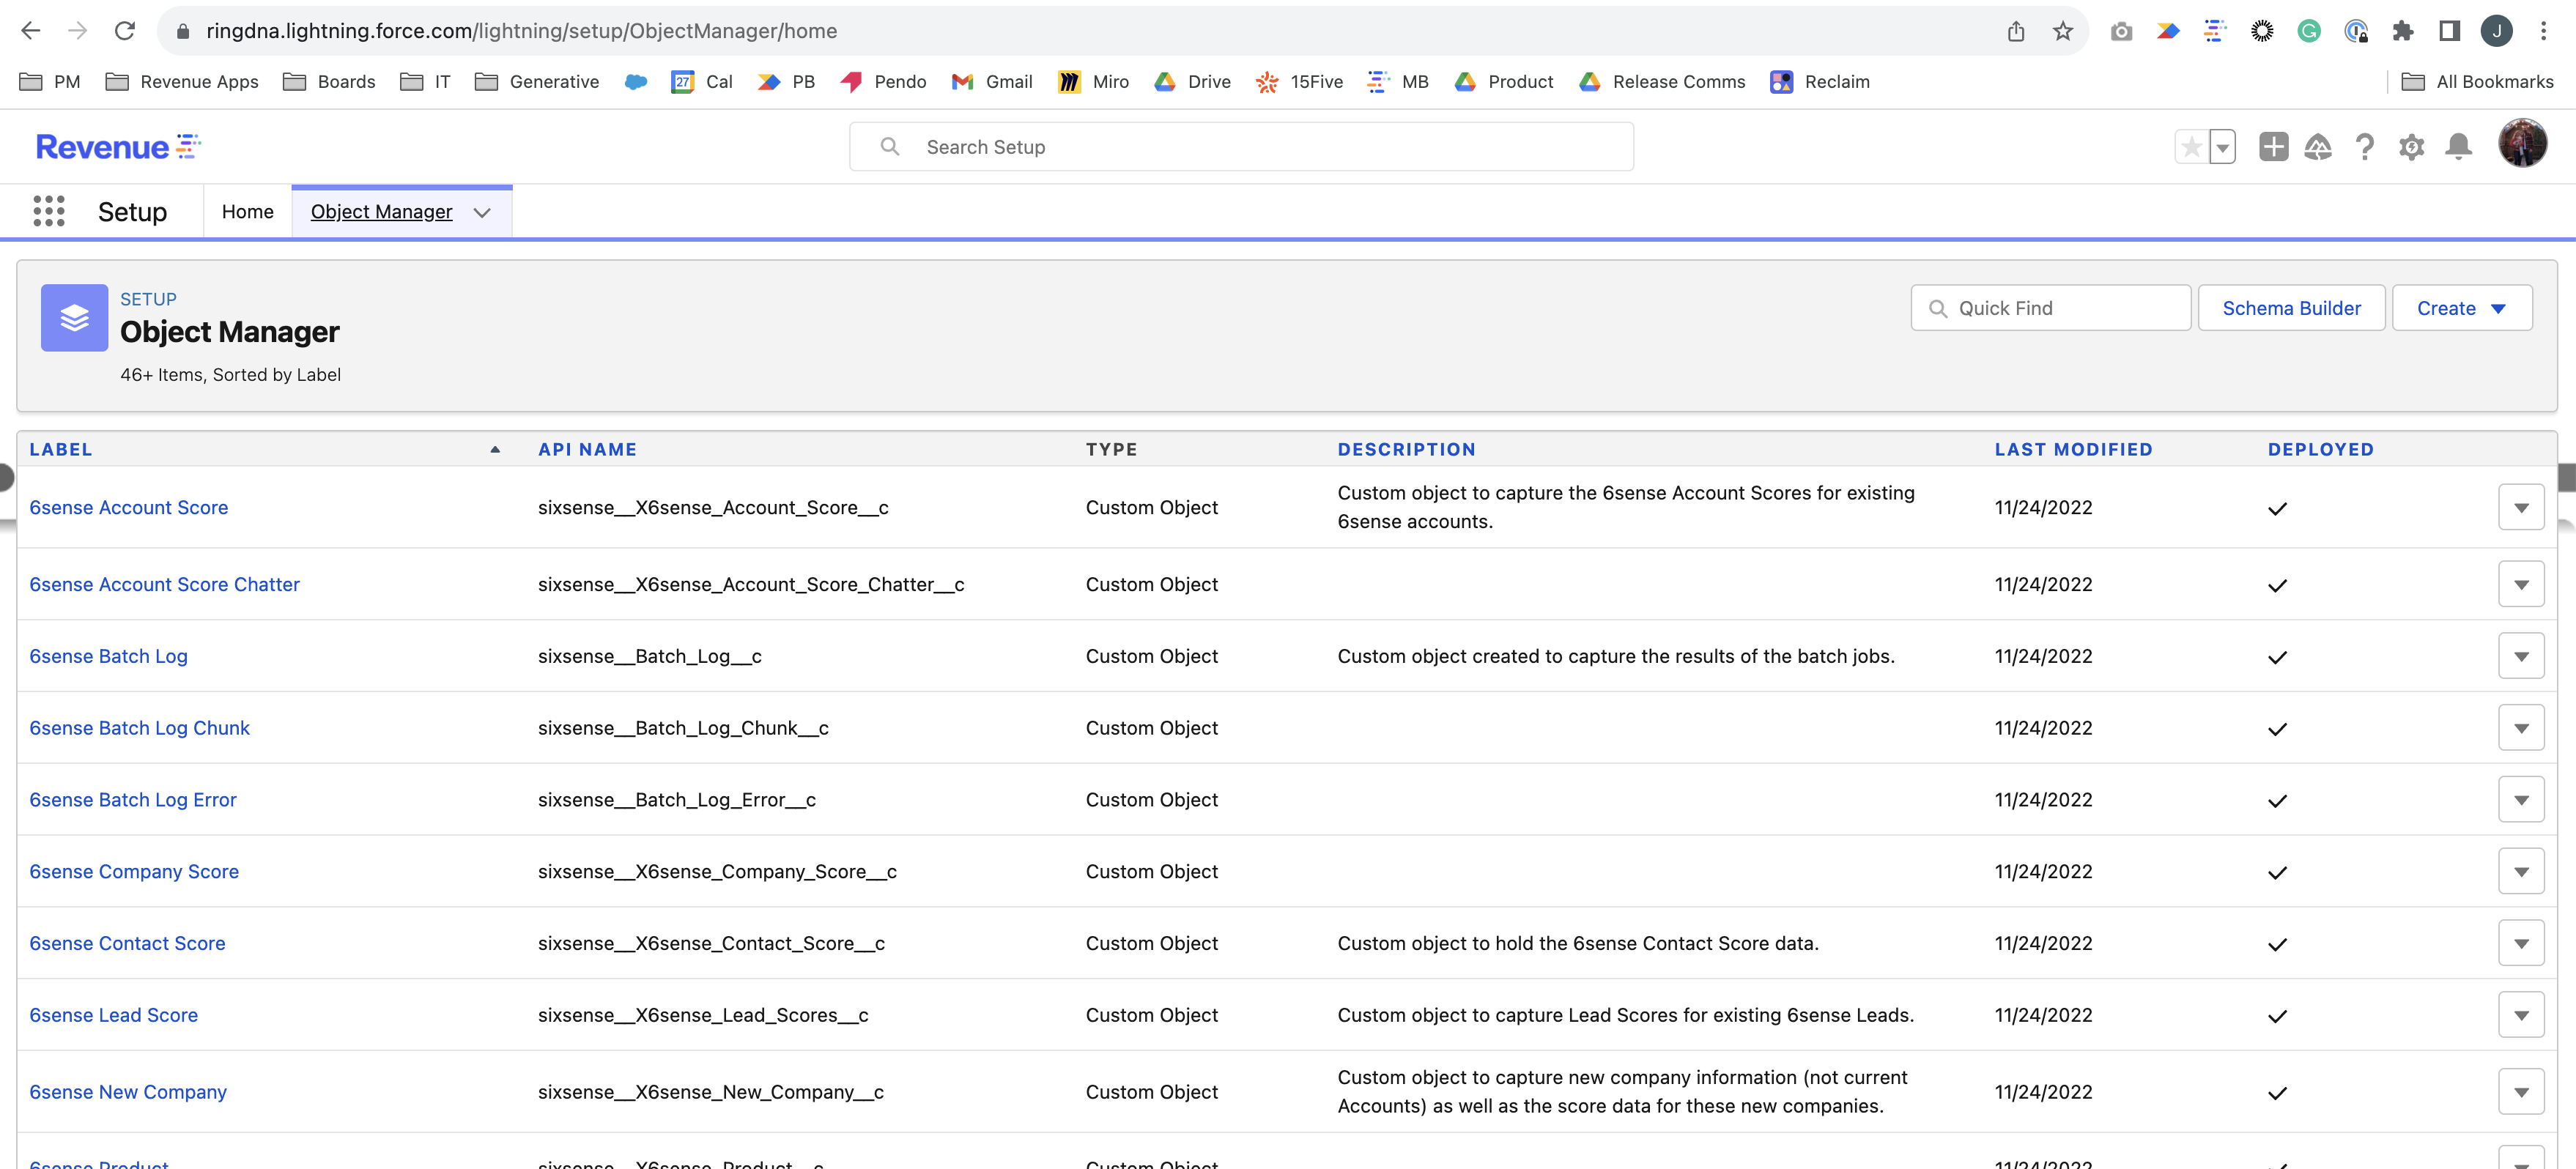
Task: Toggle the browser side panel icon
Action: coord(2450,31)
